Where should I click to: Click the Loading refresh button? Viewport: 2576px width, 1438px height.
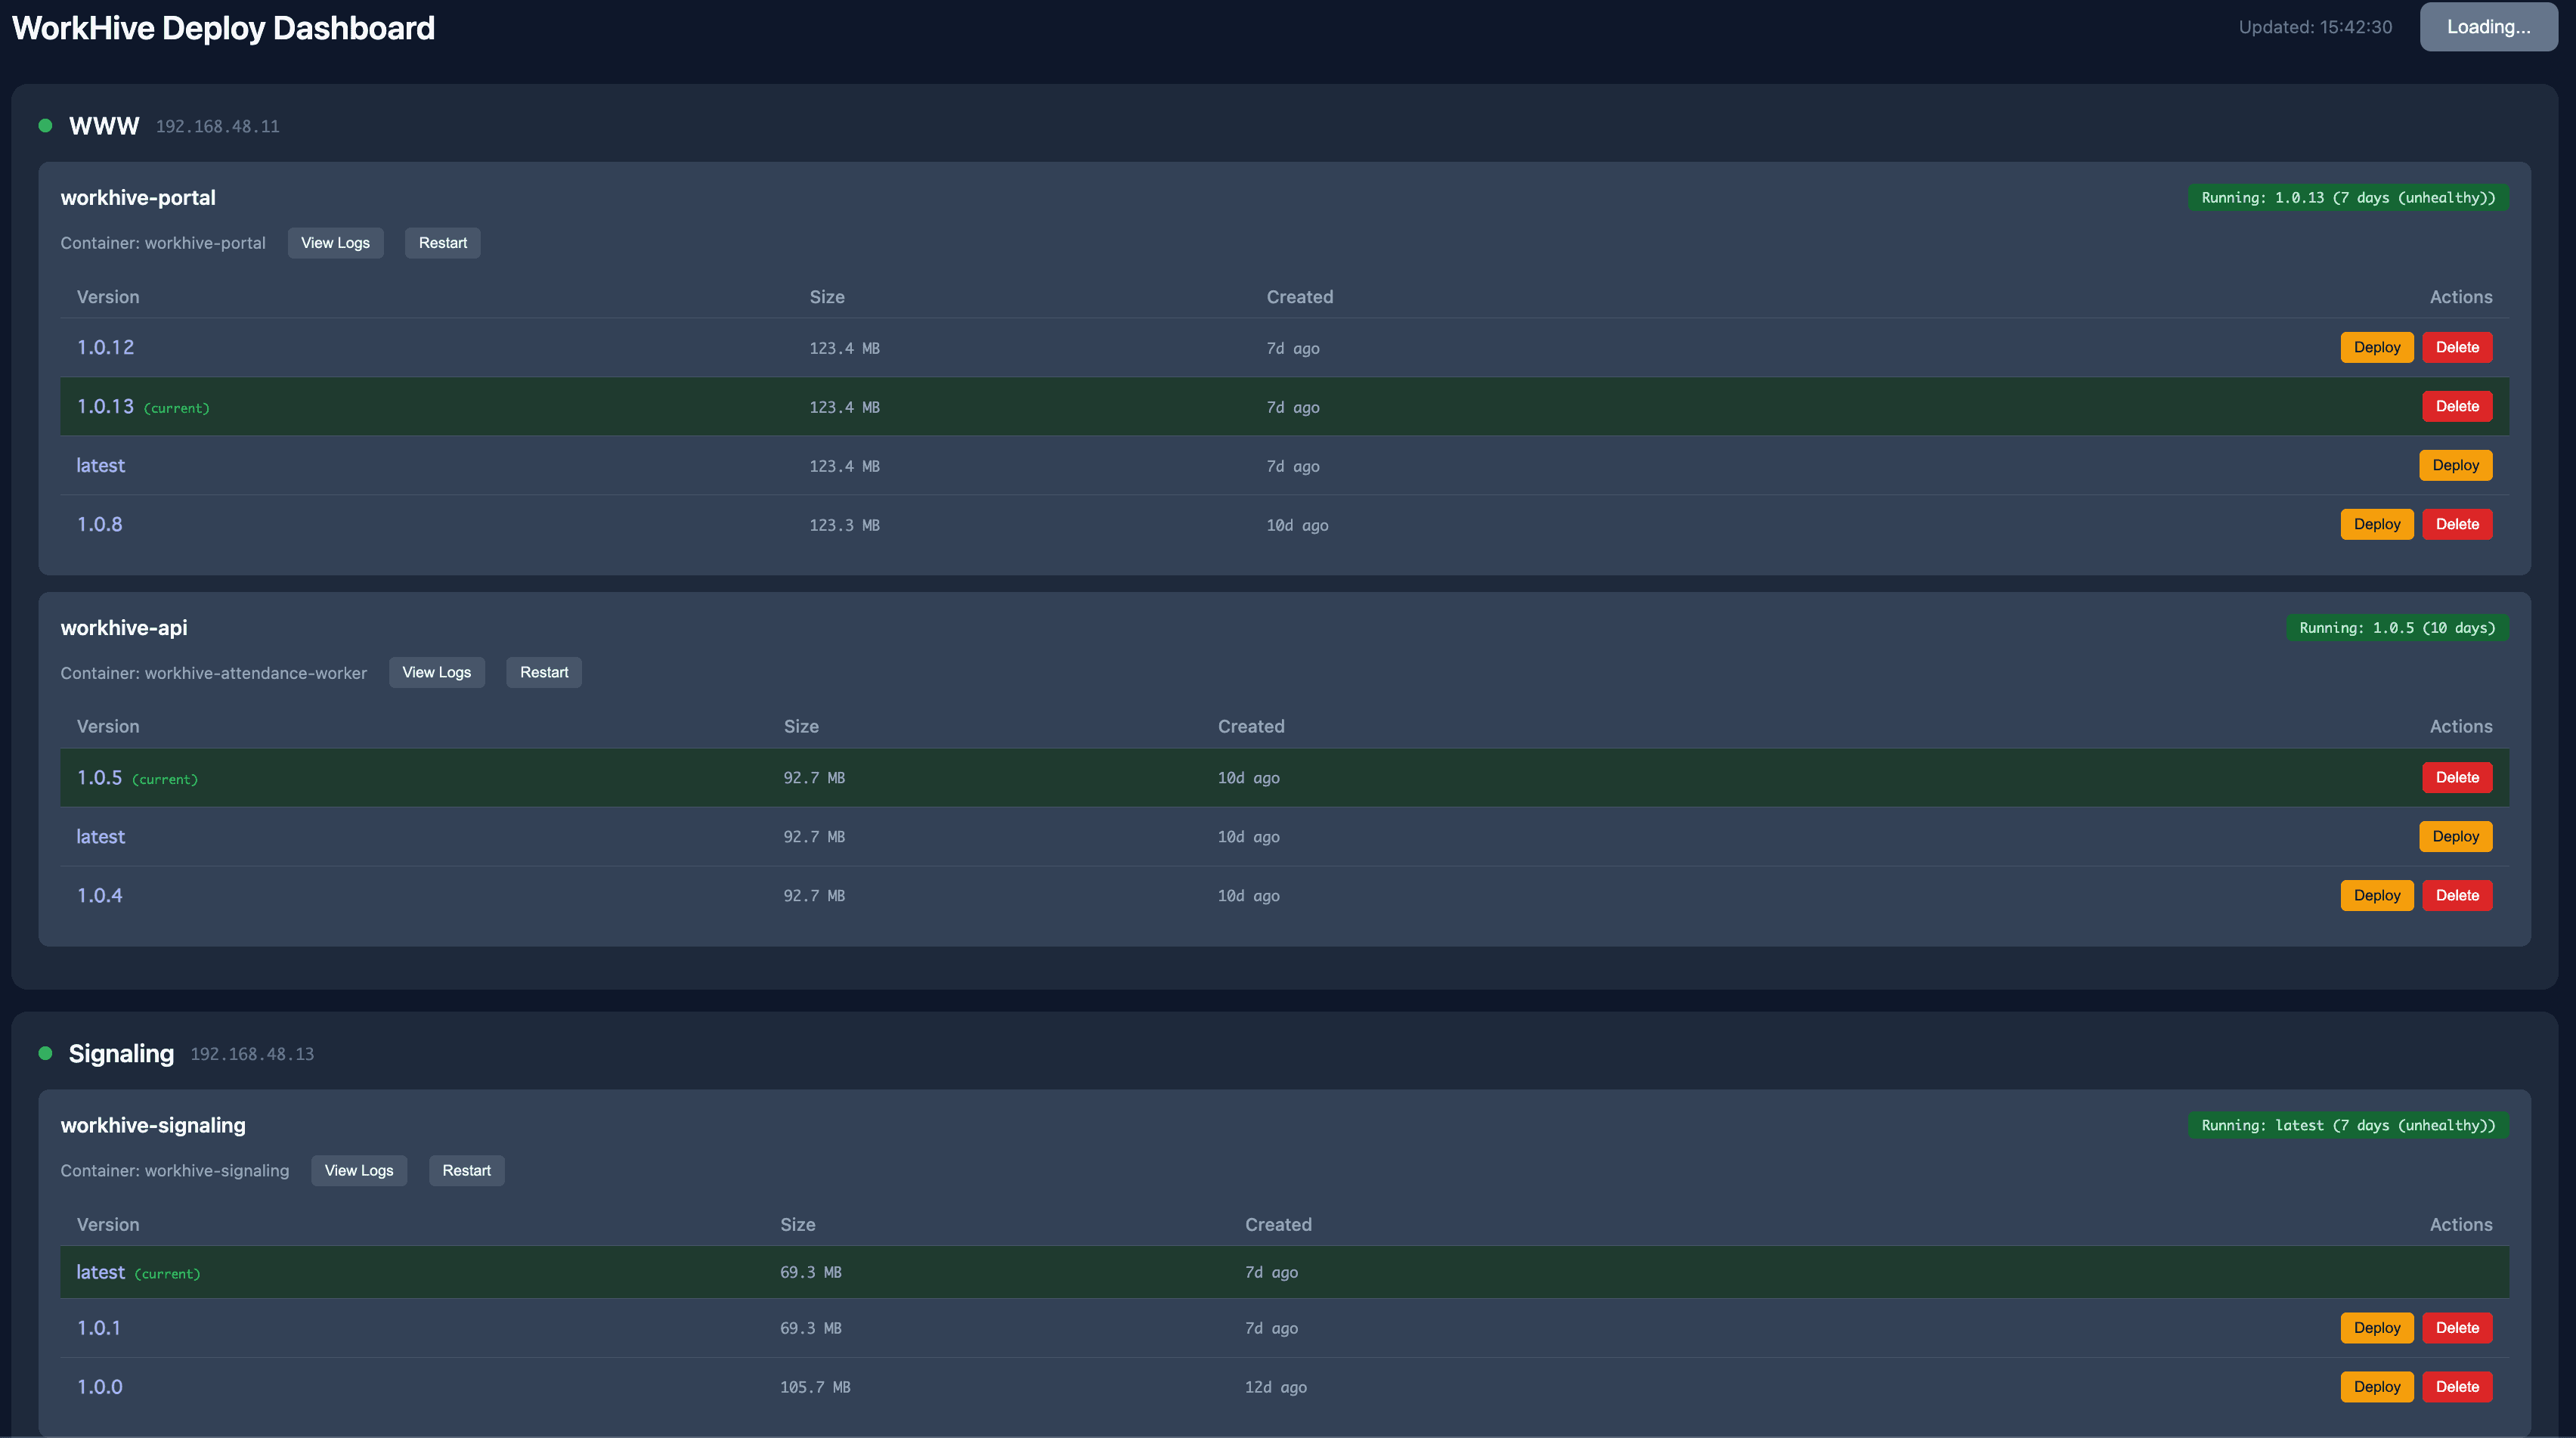pyautogui.click(x=2487, y=27)
